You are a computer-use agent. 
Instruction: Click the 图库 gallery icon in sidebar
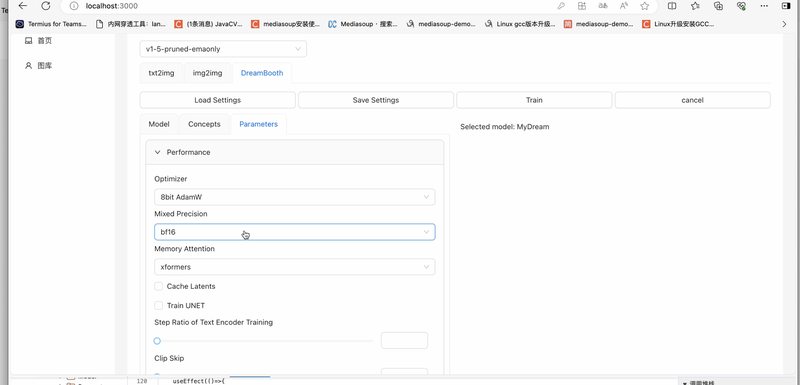(x=29, y=66)
